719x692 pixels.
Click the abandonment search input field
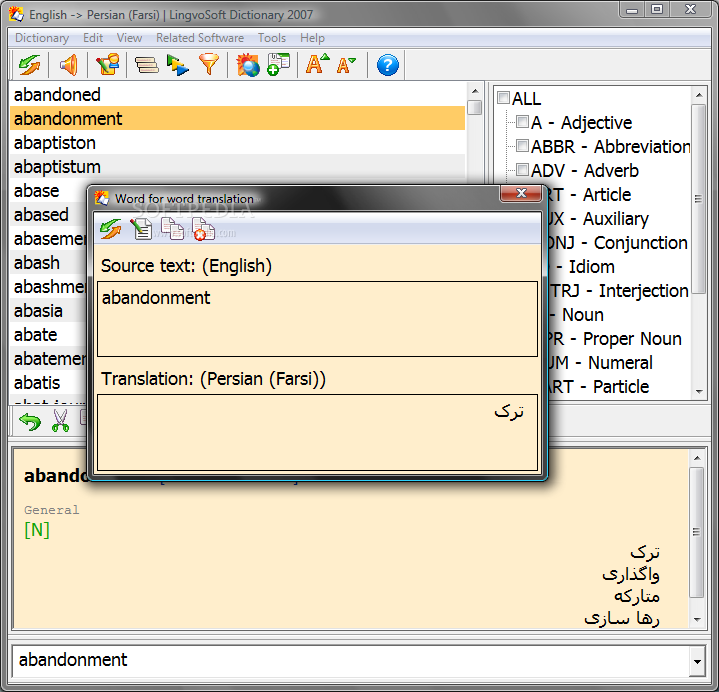(351, 660)
